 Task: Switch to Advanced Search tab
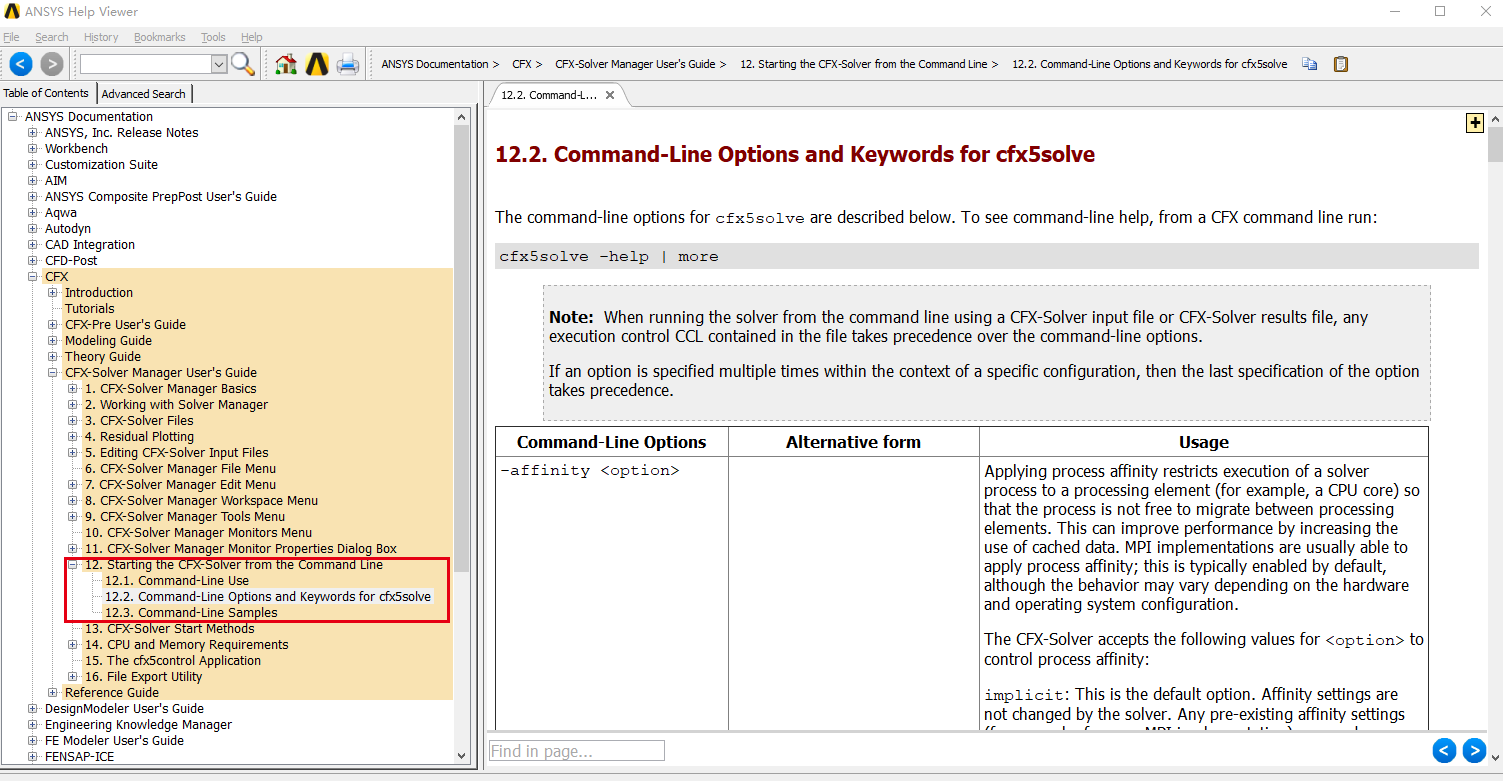(143, 94)
